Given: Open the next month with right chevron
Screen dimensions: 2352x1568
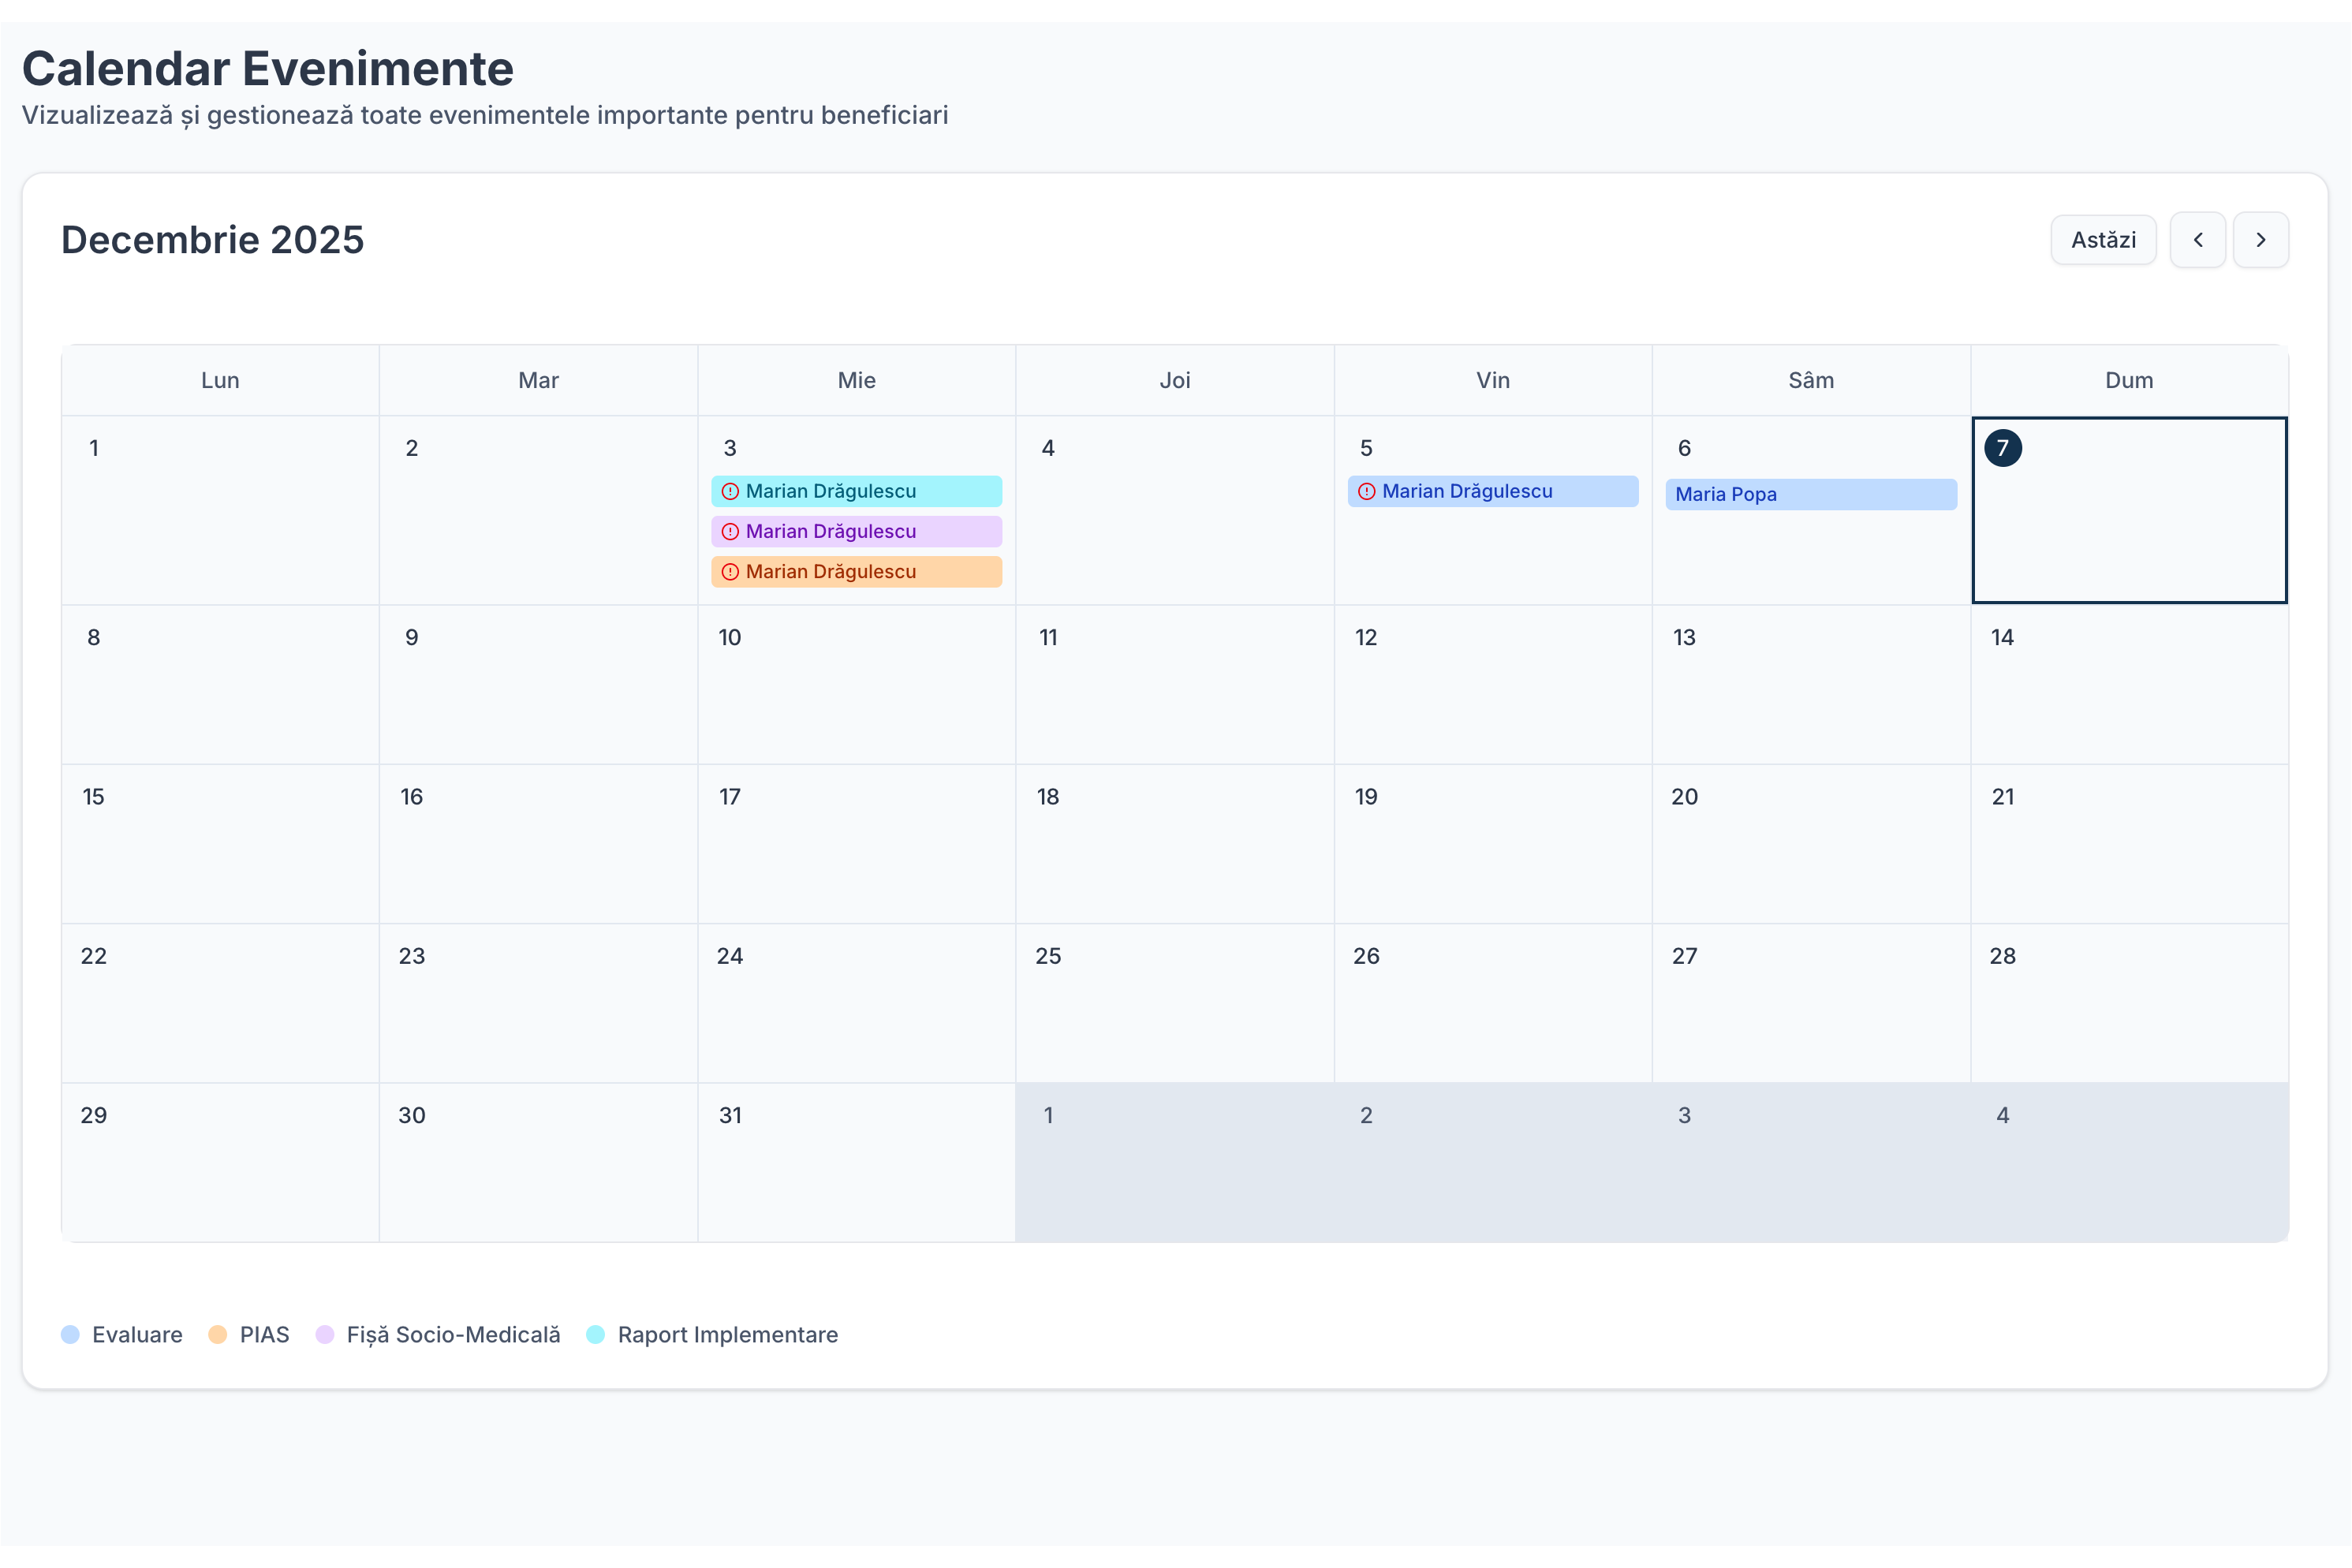Looking at the screenshot, I should (2261, 239).
